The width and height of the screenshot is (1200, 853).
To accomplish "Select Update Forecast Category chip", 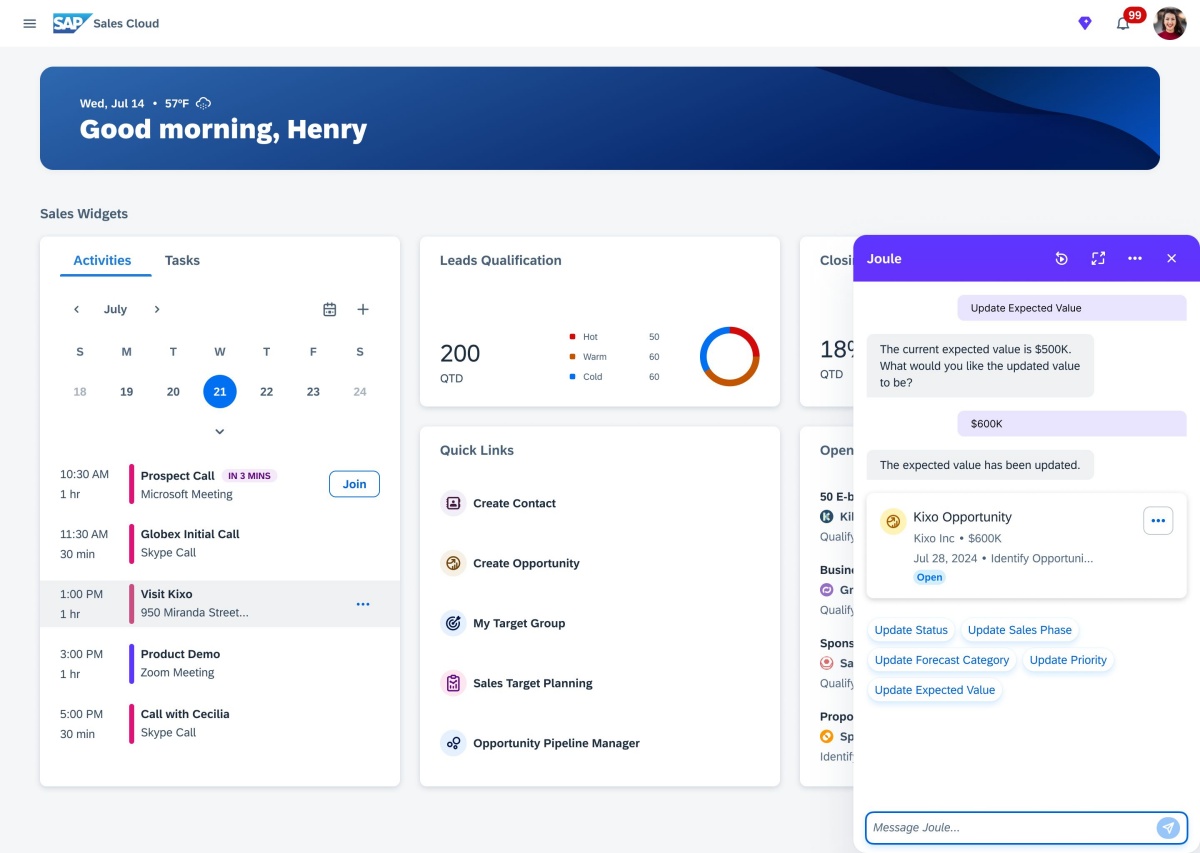I will (942, 660).
